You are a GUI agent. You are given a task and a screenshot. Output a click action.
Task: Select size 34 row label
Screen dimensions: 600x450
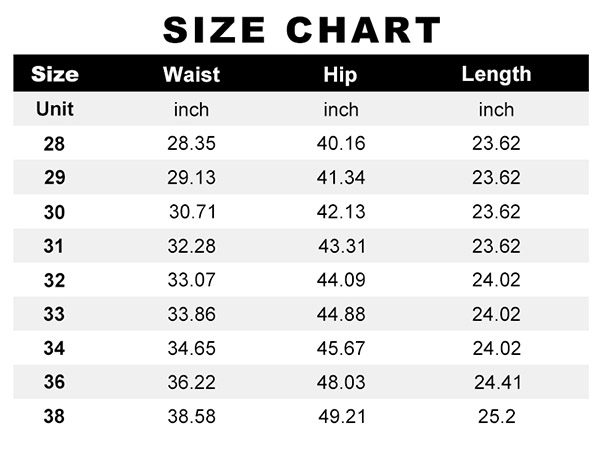click(54, 348)
